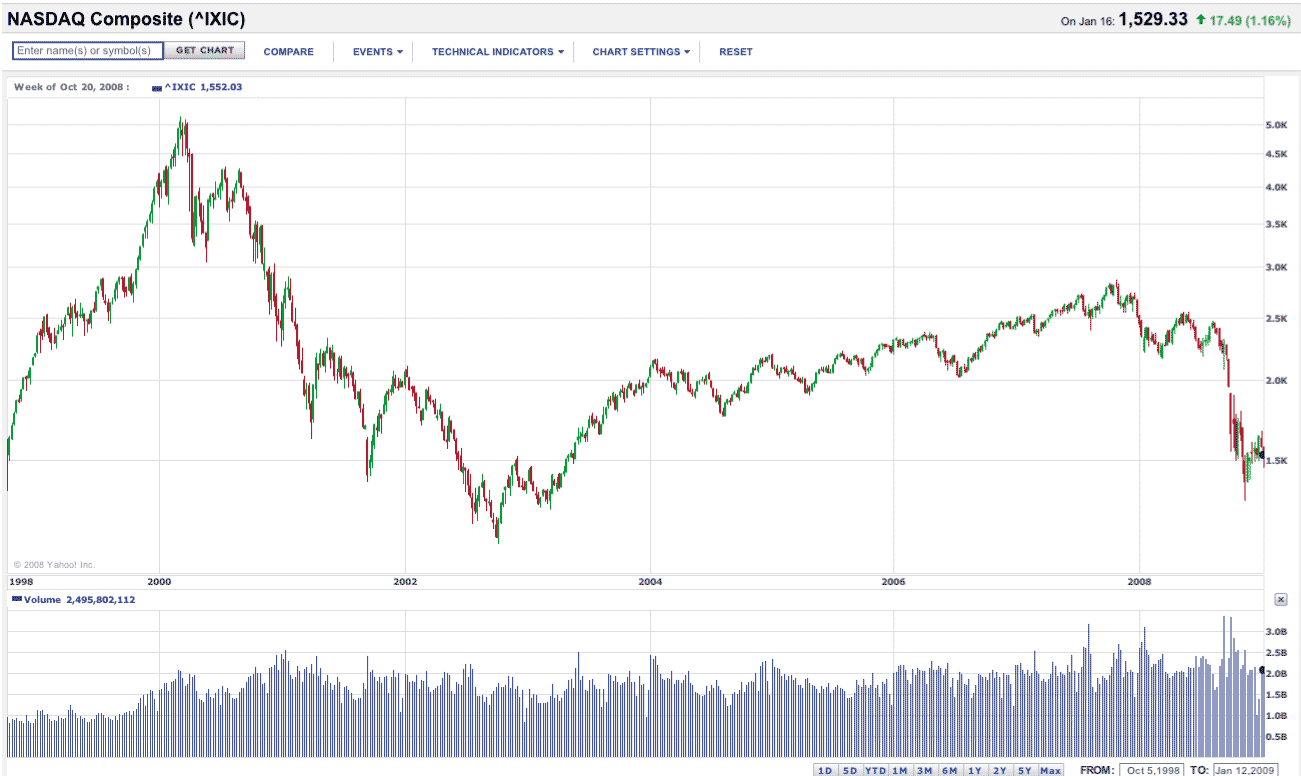Click the 2008 year axis label
This screenshot has width=1301, height=776.
(x=1138, y=581)
